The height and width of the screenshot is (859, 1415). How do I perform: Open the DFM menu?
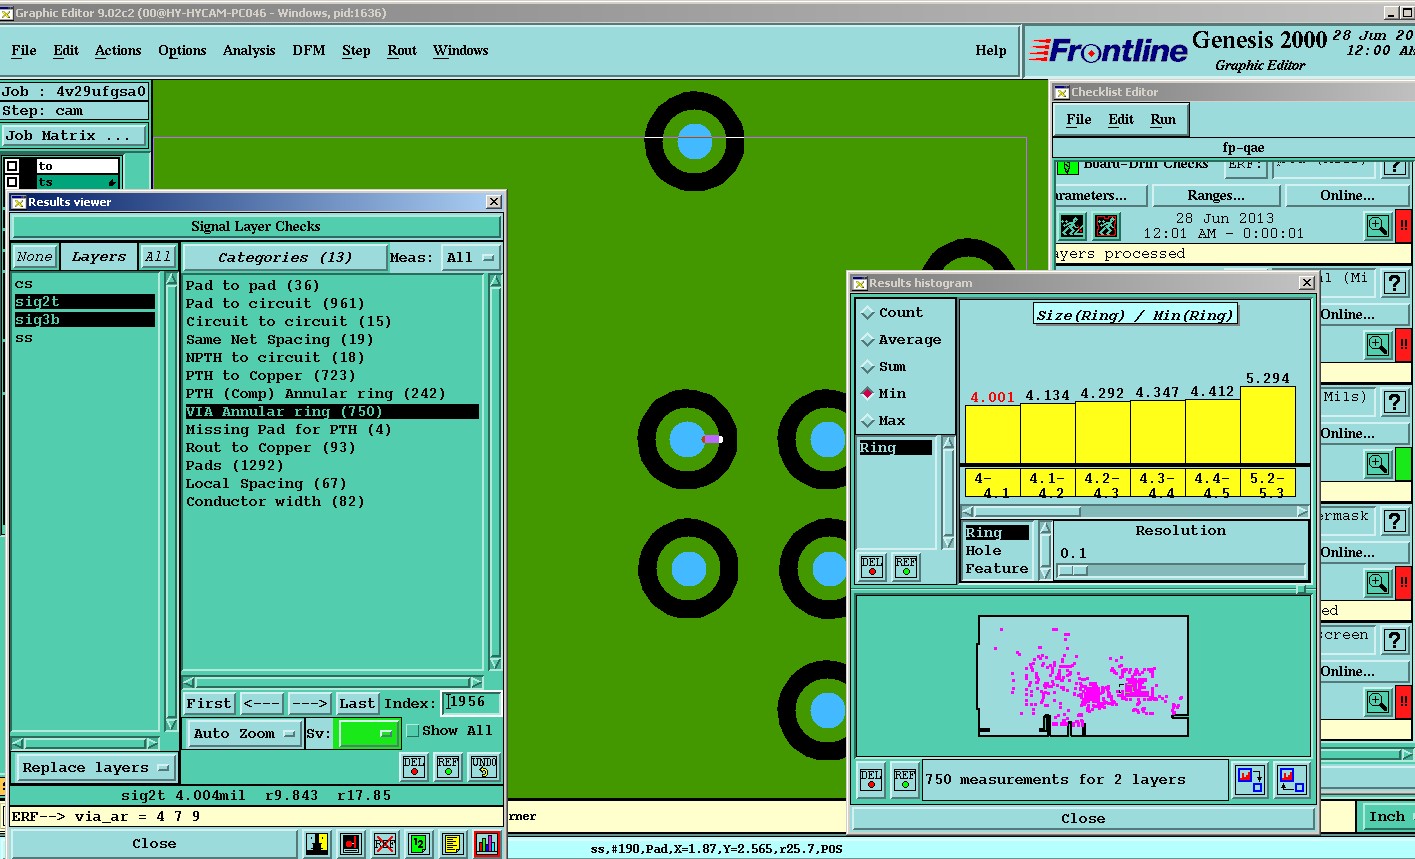point(309,50)
